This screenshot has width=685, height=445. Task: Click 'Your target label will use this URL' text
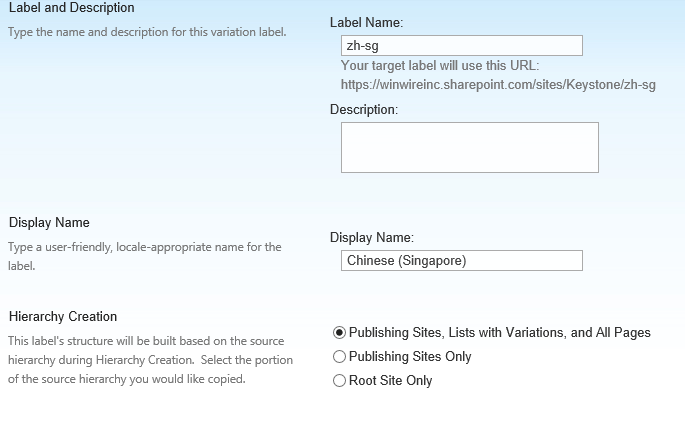pos(440,66)
